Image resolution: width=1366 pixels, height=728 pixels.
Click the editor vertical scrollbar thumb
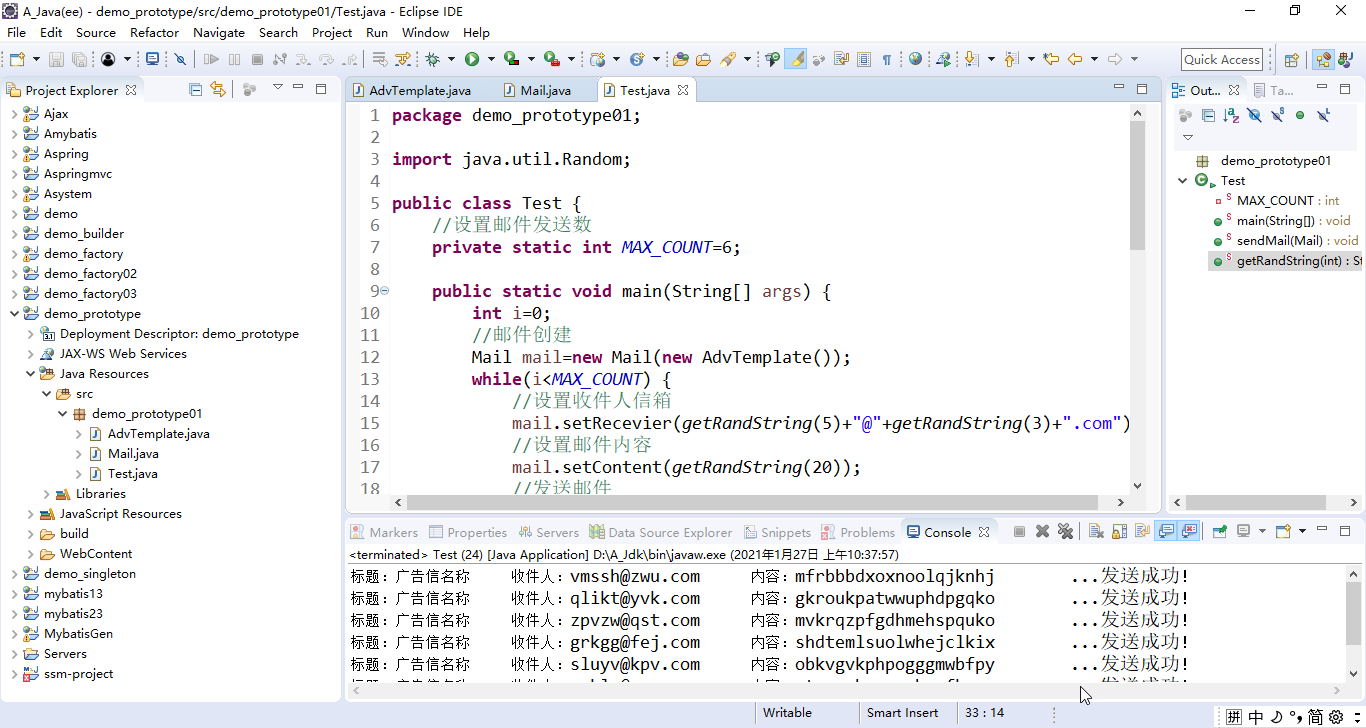point(1137,186)
